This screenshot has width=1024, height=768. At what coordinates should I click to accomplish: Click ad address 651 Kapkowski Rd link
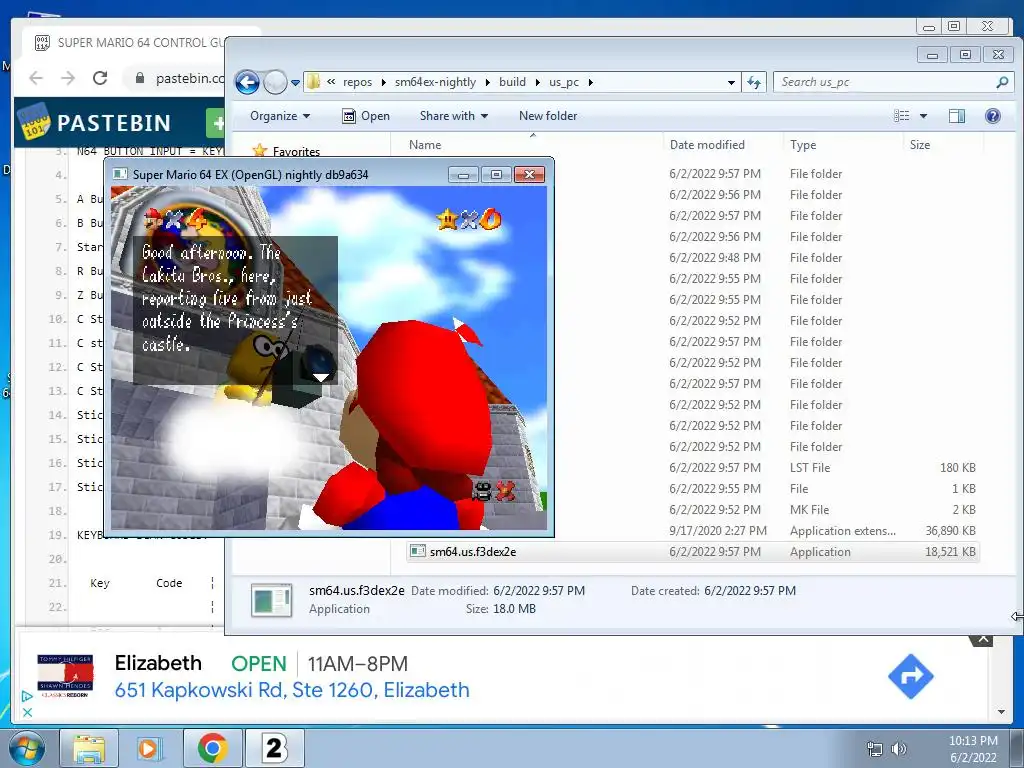point(292,690)
